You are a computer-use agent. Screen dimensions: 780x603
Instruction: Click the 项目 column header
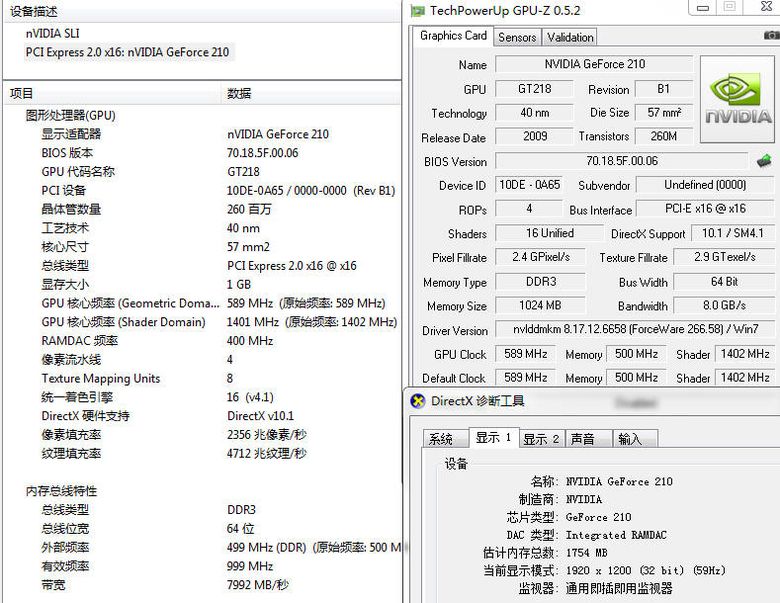(113, 93)
